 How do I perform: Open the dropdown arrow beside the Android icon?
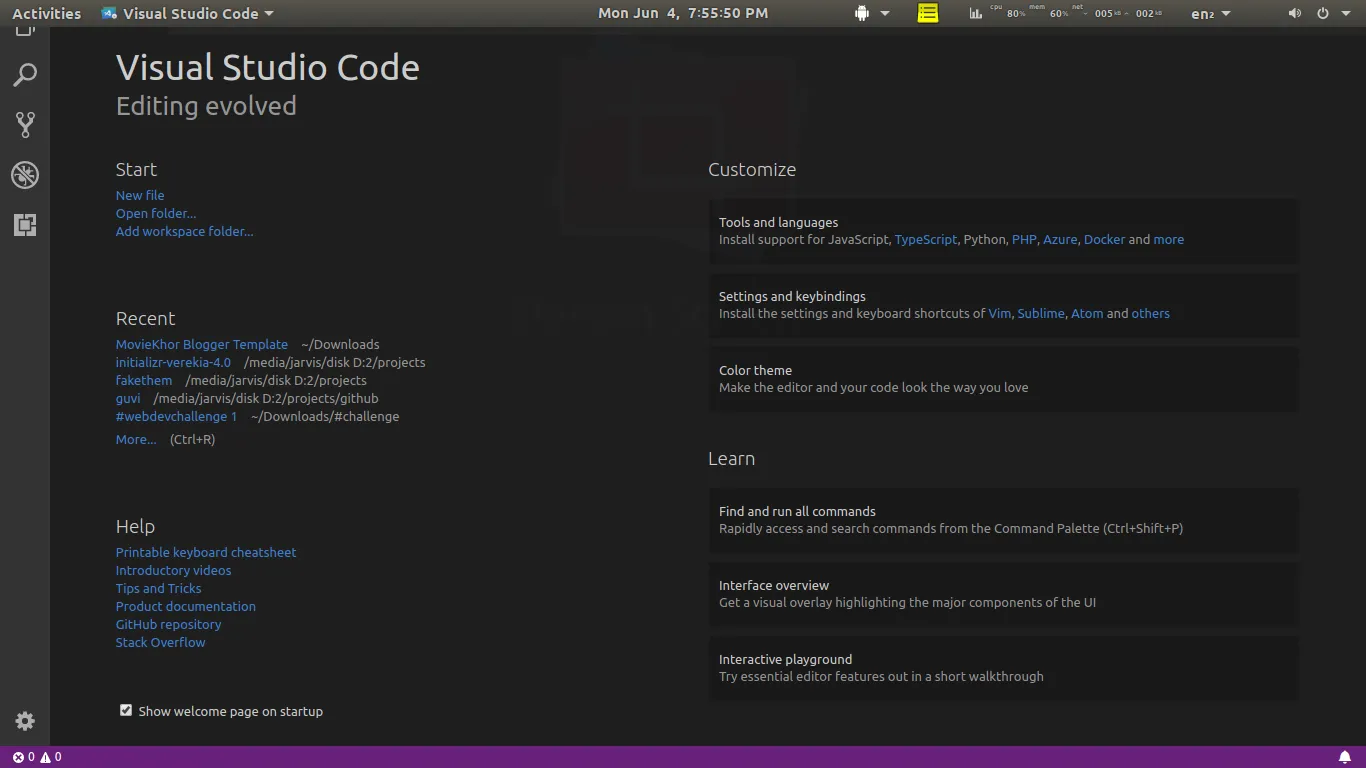point(884,13)
